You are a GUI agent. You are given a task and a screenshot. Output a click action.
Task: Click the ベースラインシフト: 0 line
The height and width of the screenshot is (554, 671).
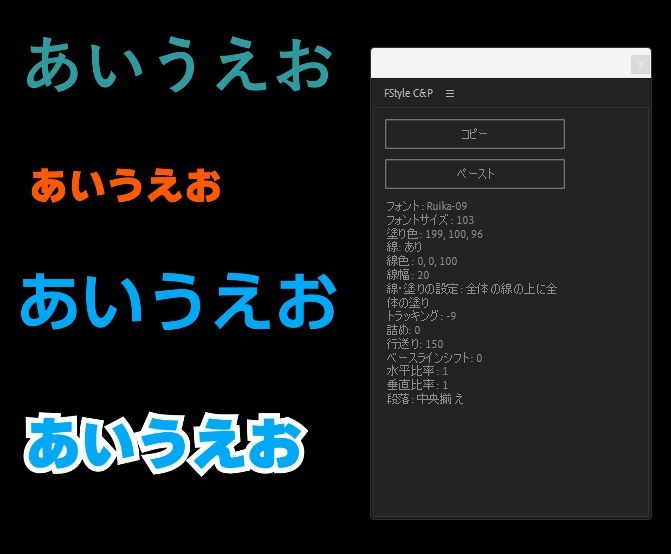point(434,358)
